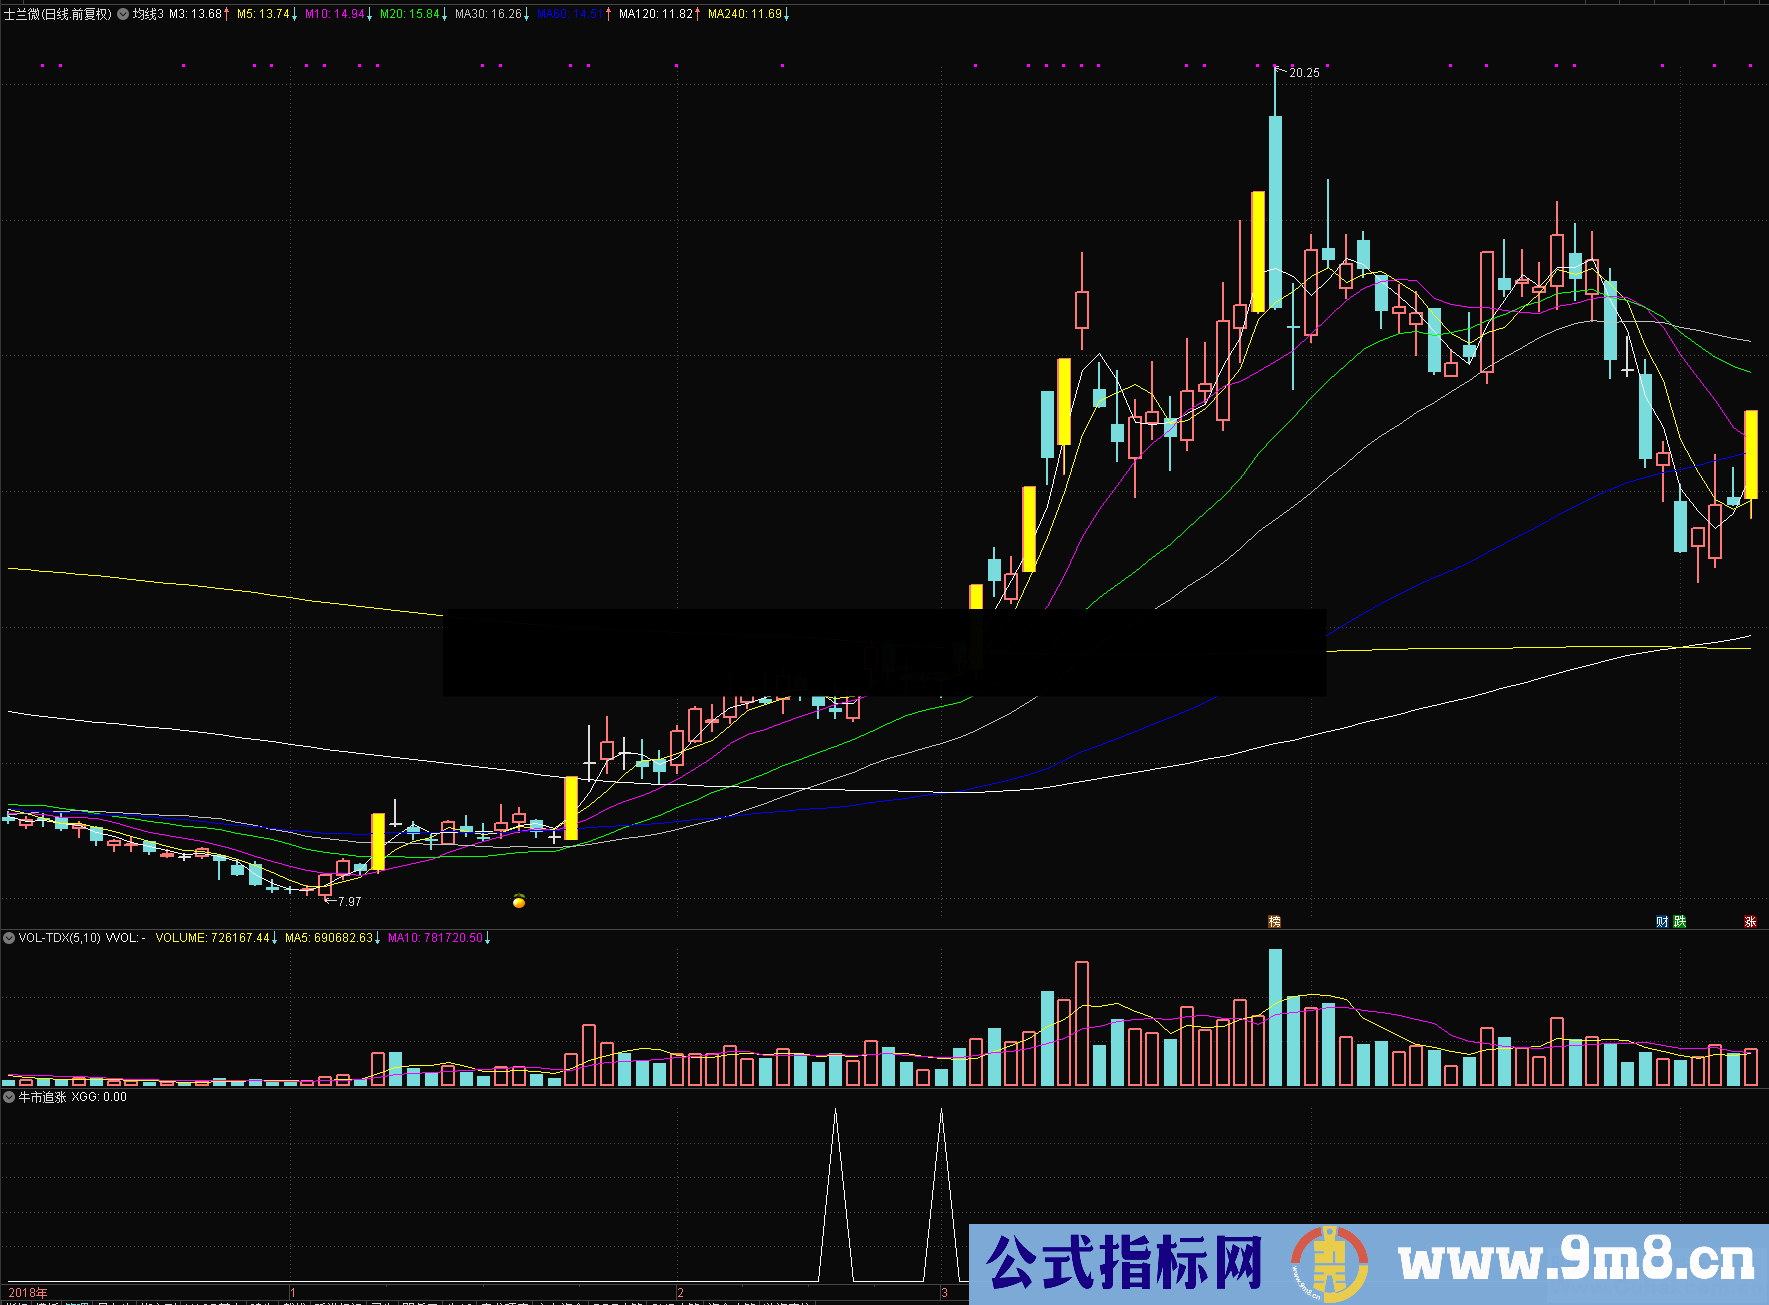
Task: Open the orange 榜 marker icon
Action: [1274, 921]
